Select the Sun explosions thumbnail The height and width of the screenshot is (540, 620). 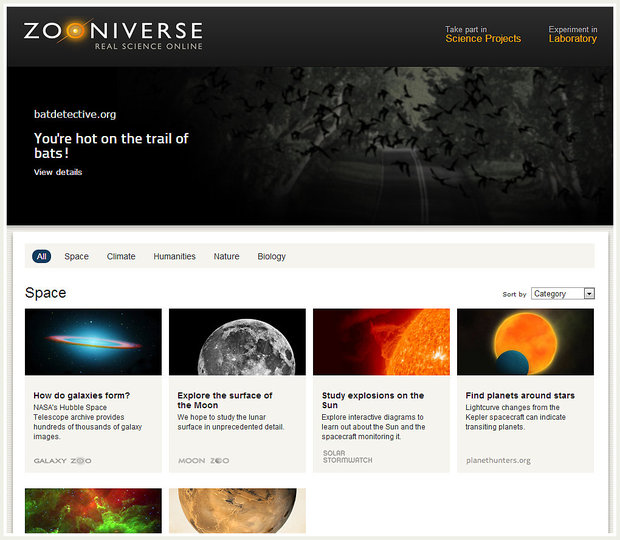[x=381, y=342]
